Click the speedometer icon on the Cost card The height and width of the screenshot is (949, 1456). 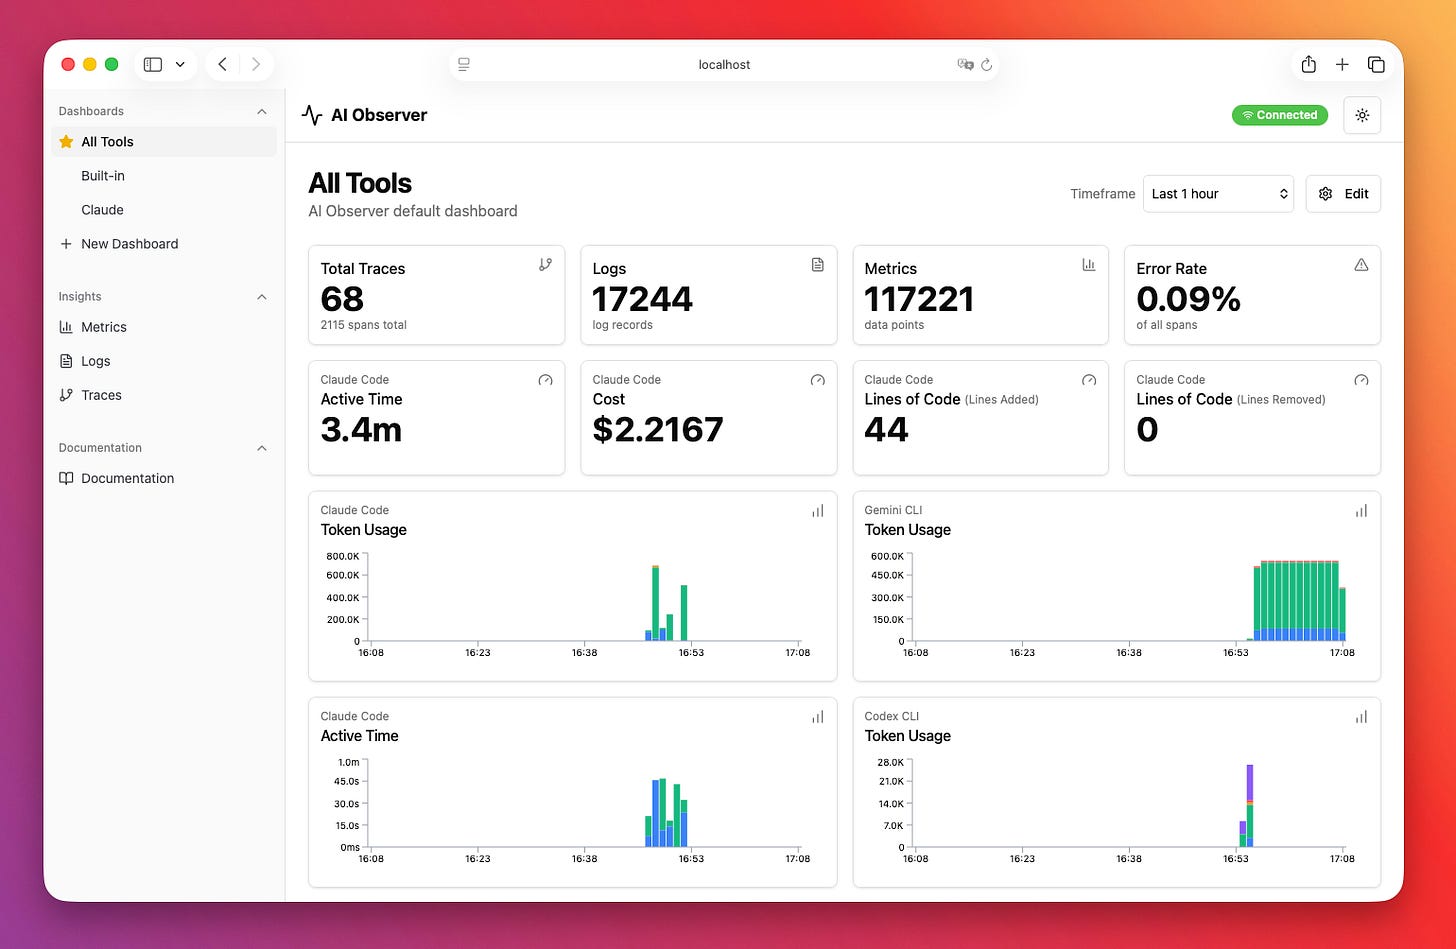[x=817, y=380]
